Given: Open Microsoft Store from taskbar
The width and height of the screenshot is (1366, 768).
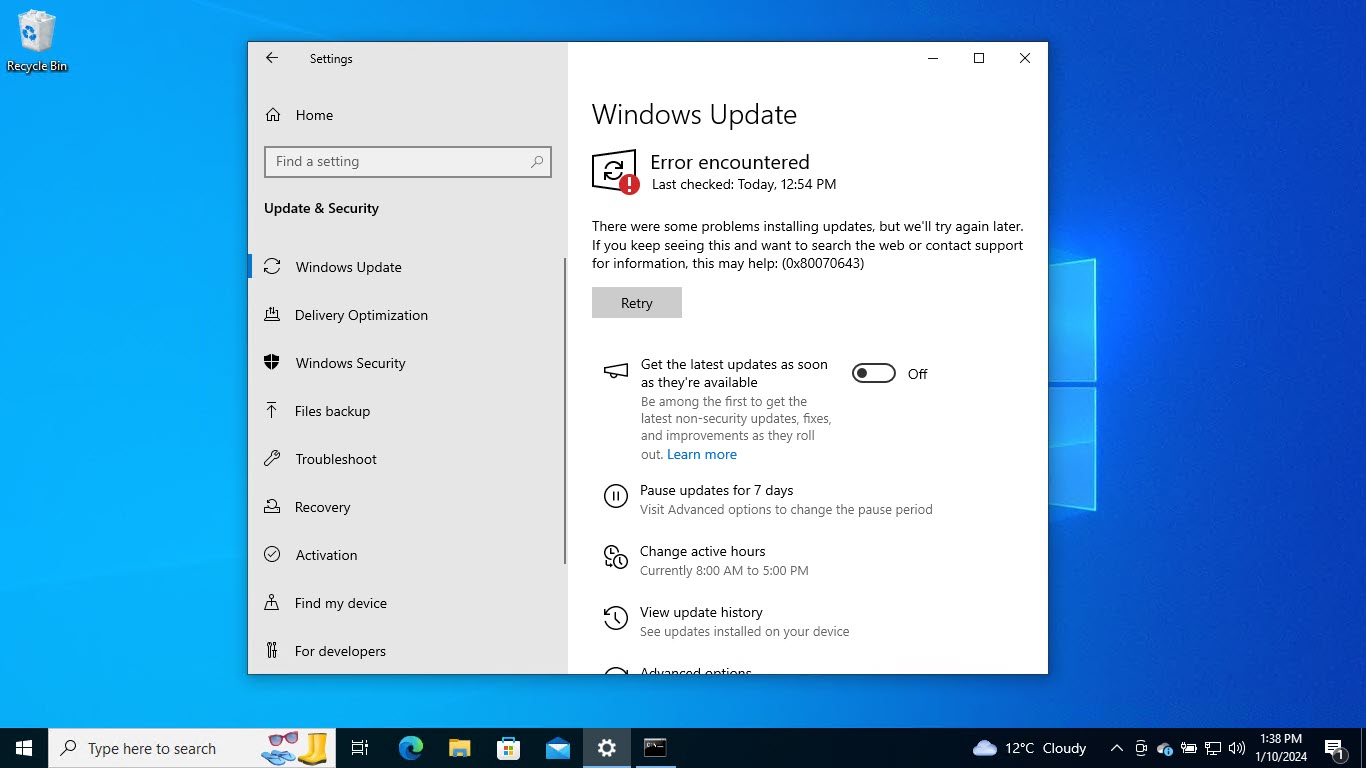Looking at the screenshot, I should tap(508, 748).
